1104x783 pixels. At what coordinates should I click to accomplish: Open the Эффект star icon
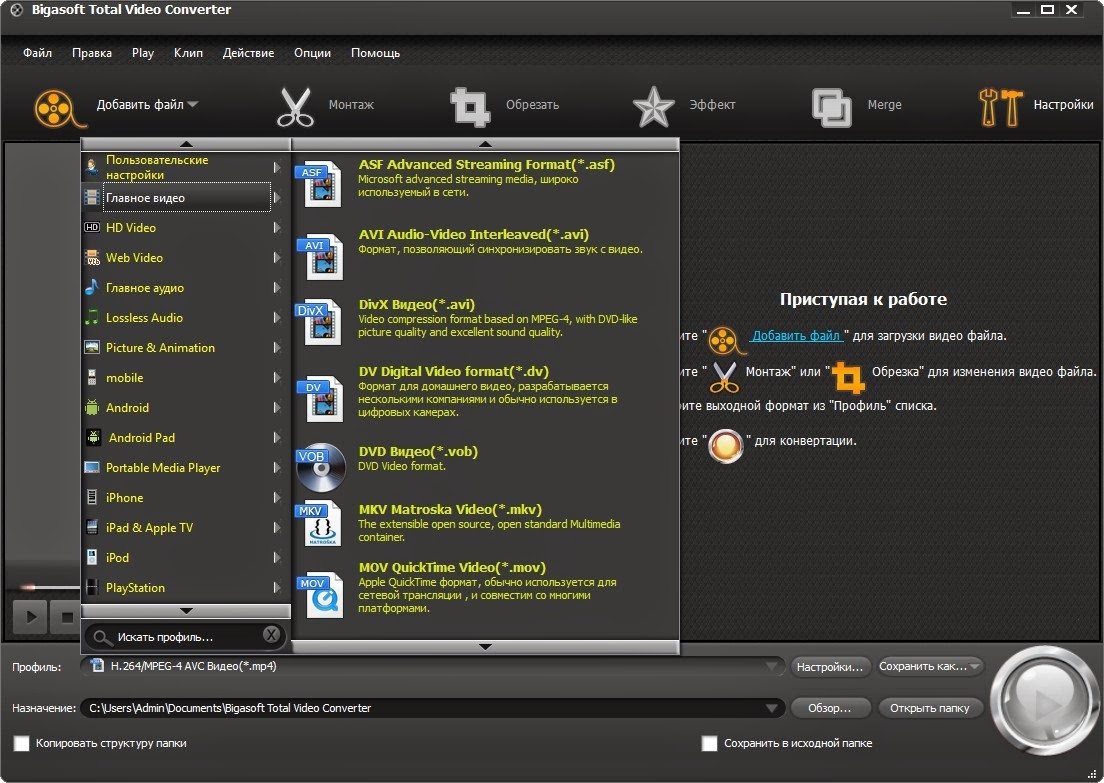pos(653,107)
